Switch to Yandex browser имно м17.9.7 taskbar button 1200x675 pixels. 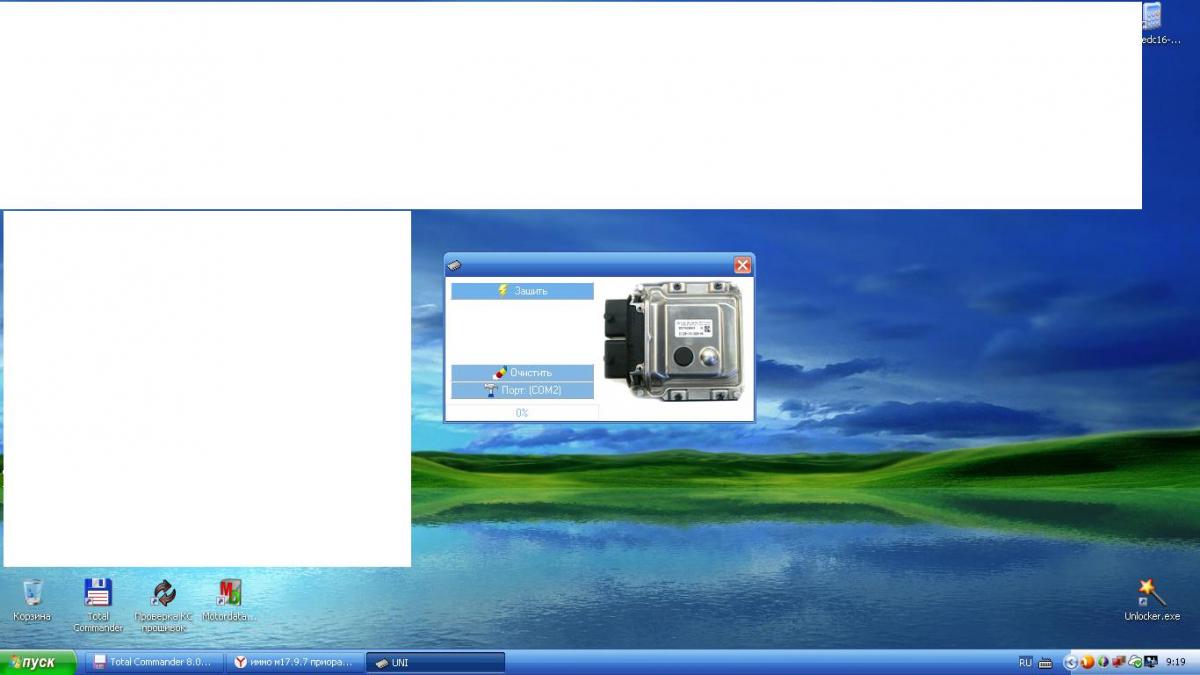click(x=294, y=662)
